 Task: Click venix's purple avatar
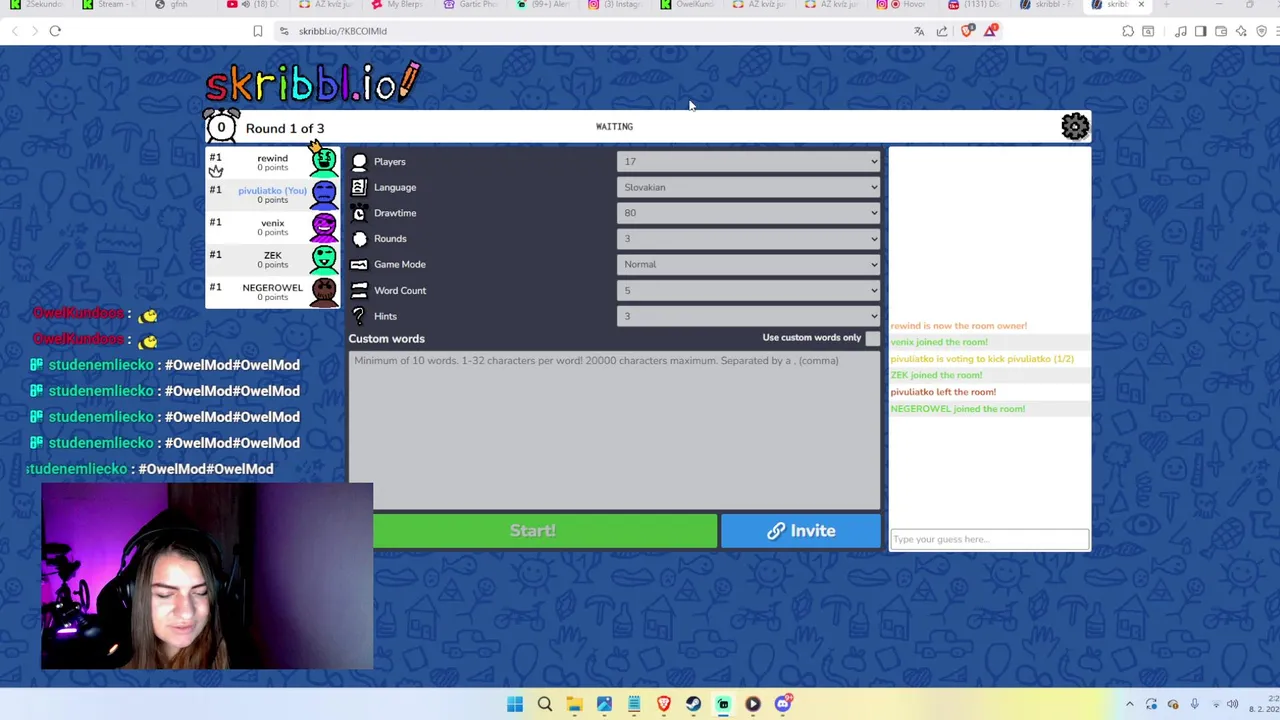(324, 226)
